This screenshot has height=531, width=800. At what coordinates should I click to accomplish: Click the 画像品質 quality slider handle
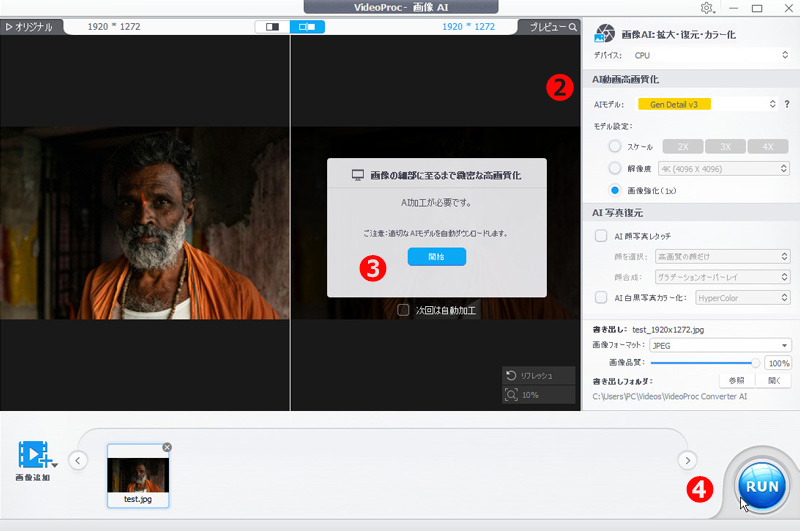(x=755, y=363)
